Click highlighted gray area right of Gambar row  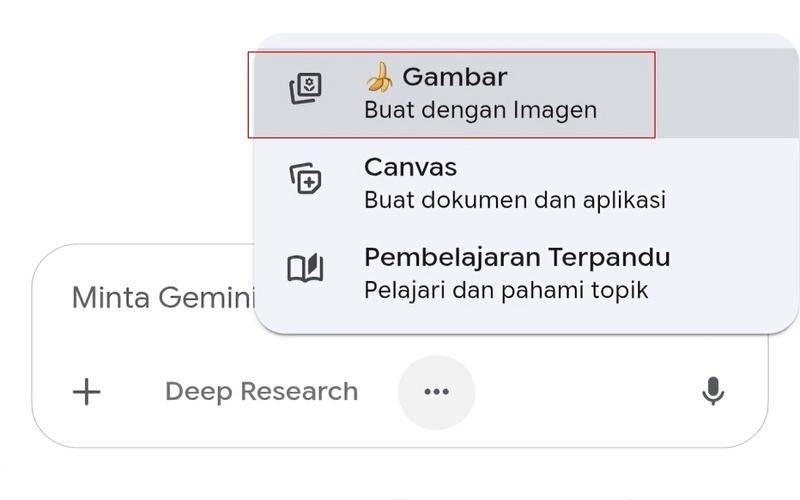727,93
